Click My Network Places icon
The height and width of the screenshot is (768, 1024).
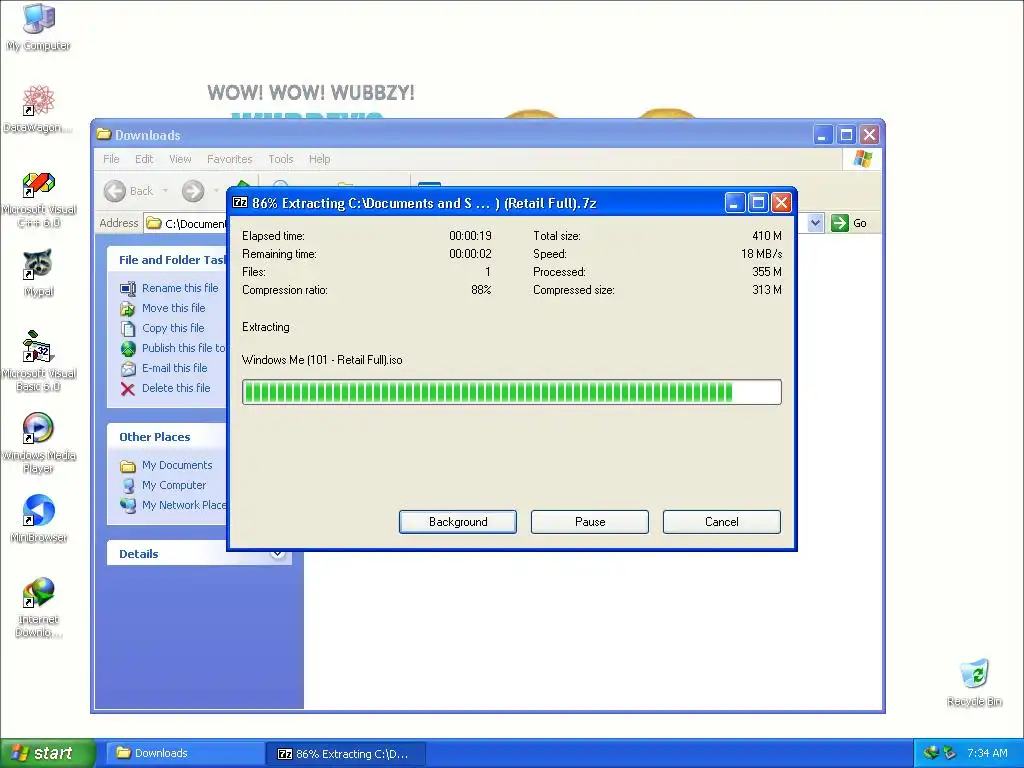click(128, 505)
